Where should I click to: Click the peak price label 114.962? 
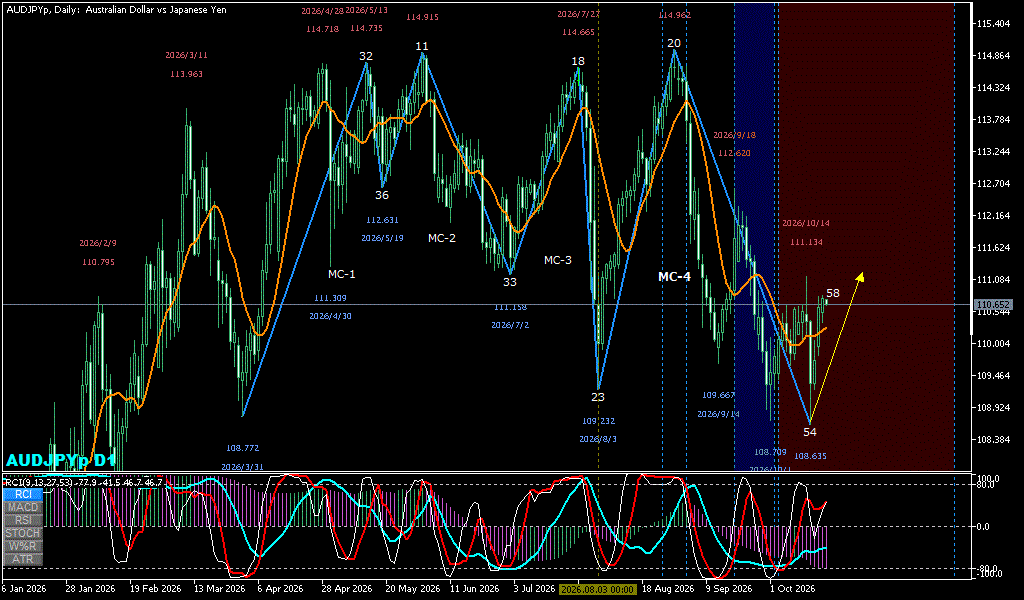675,15
